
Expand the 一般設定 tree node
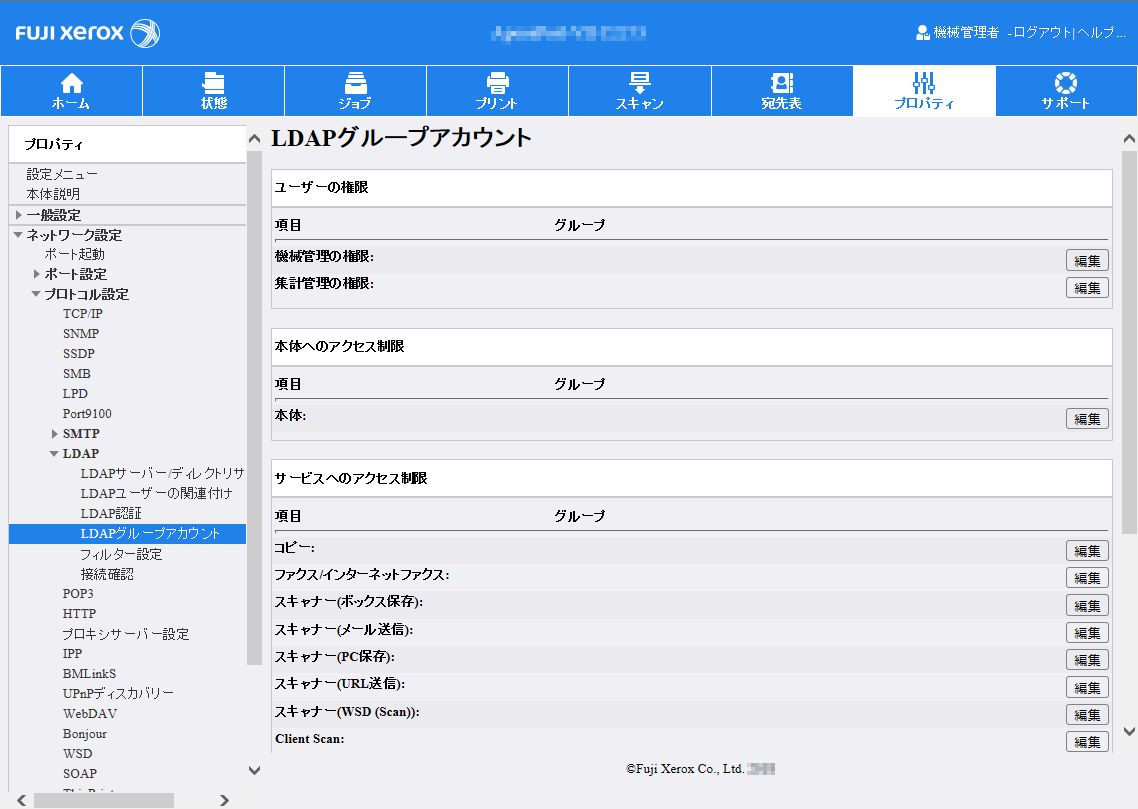(18, 215)
